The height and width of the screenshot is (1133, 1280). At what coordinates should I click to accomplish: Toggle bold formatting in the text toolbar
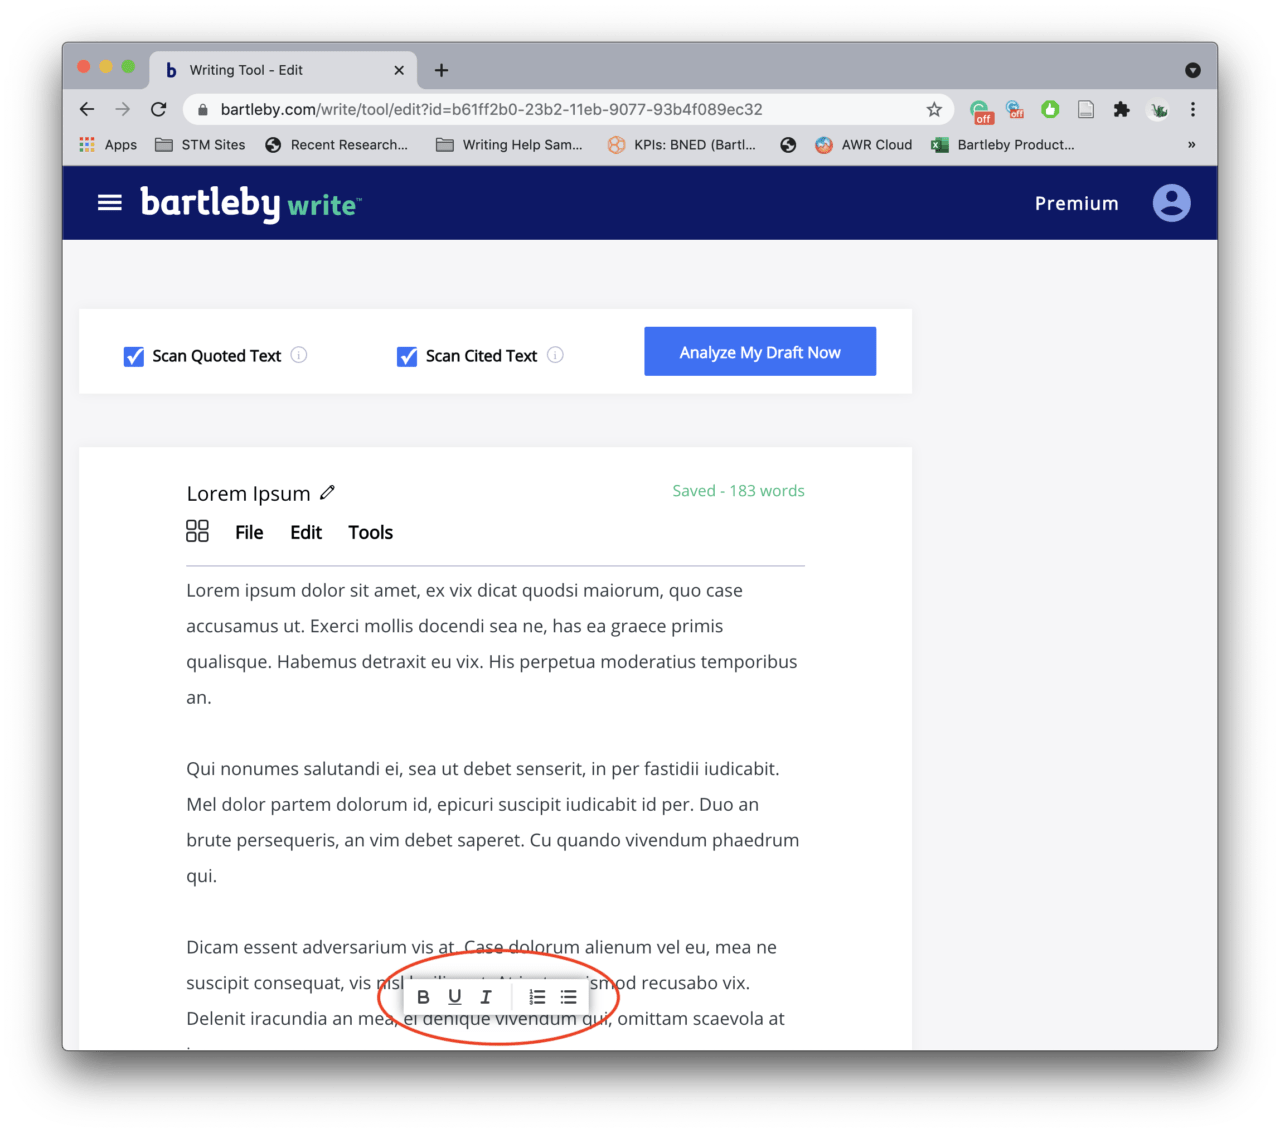tap(423, 996)
